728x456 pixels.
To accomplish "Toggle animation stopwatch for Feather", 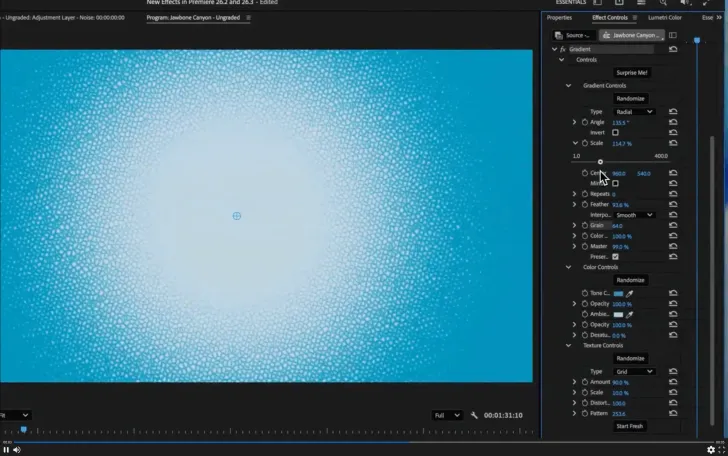I will (585, 204).
